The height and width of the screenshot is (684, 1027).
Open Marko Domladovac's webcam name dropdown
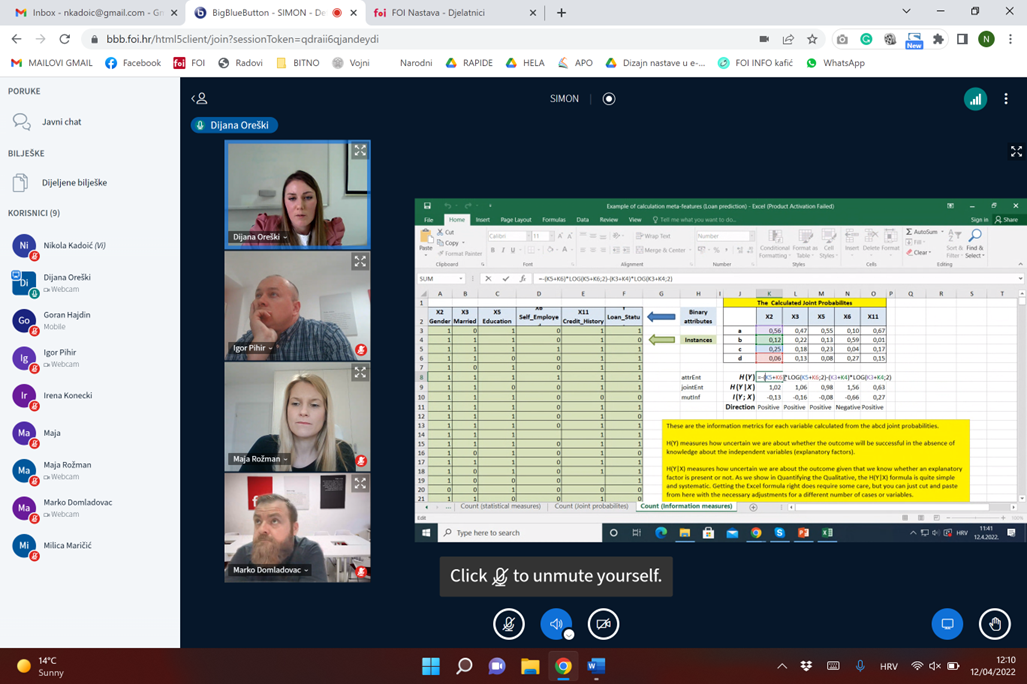[270, 570]
